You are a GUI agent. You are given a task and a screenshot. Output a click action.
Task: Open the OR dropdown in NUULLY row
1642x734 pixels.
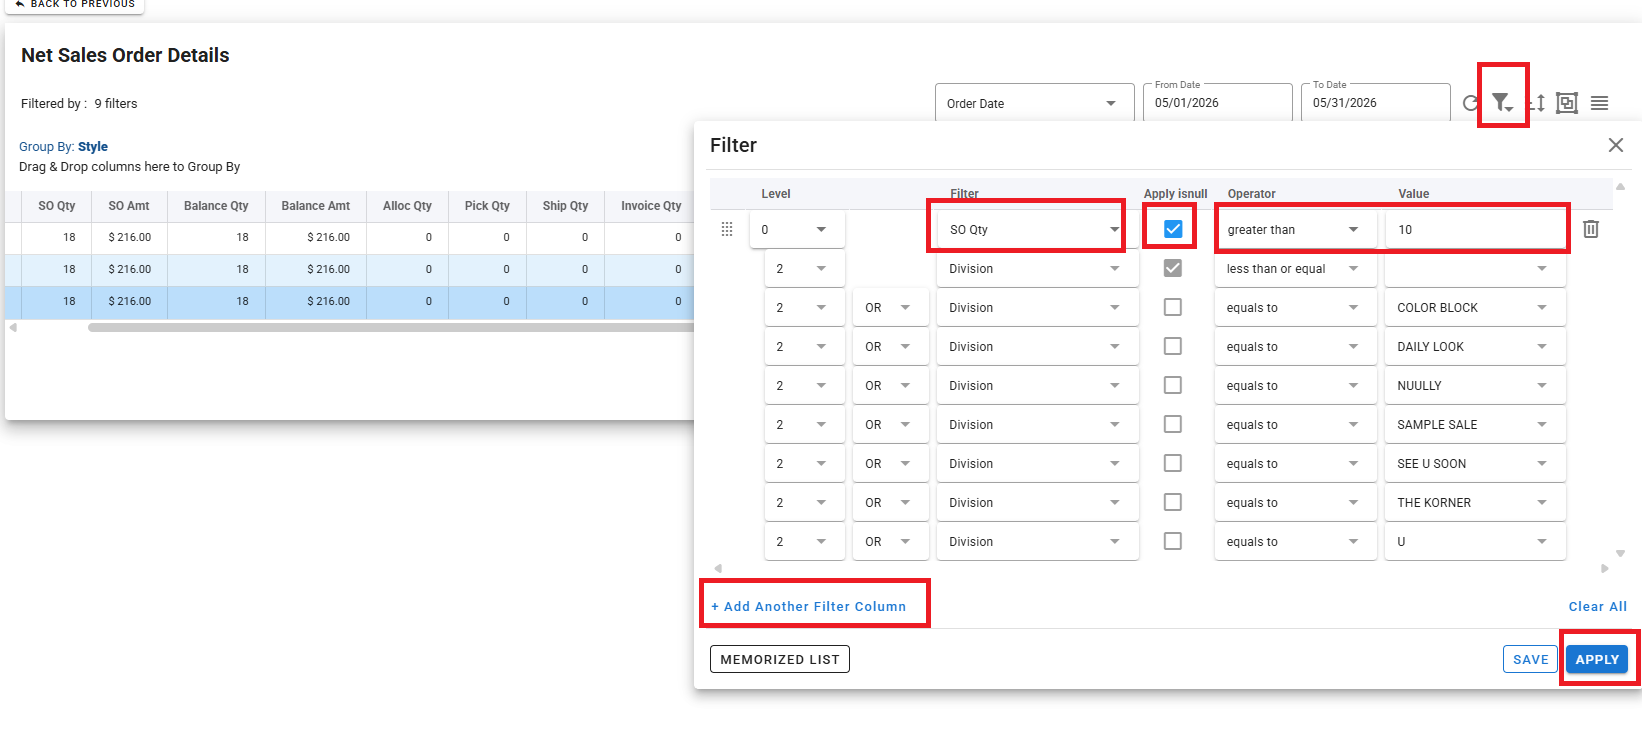point(890,385)
